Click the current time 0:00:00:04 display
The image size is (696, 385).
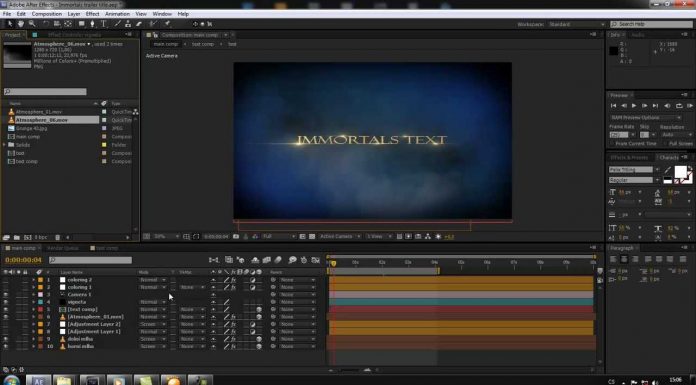coord(23,260)
